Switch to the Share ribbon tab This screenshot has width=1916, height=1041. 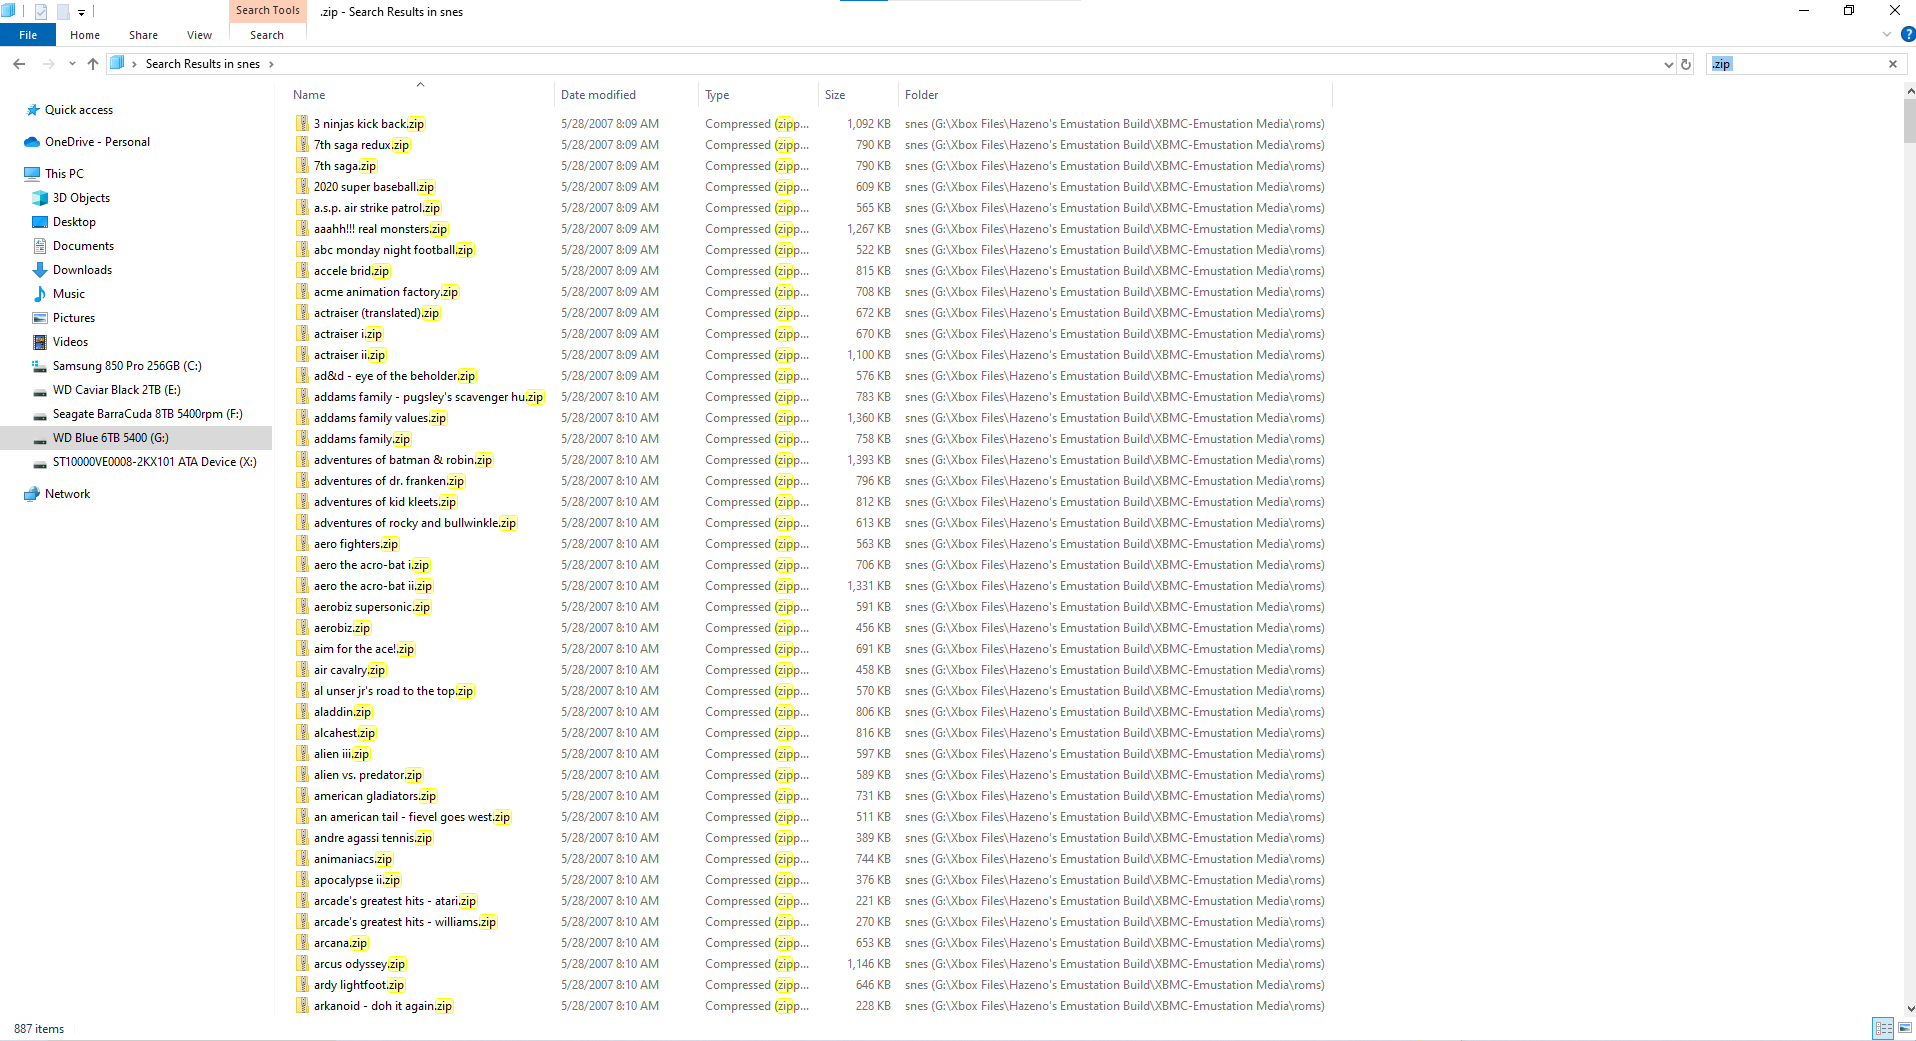pos(143,35)
